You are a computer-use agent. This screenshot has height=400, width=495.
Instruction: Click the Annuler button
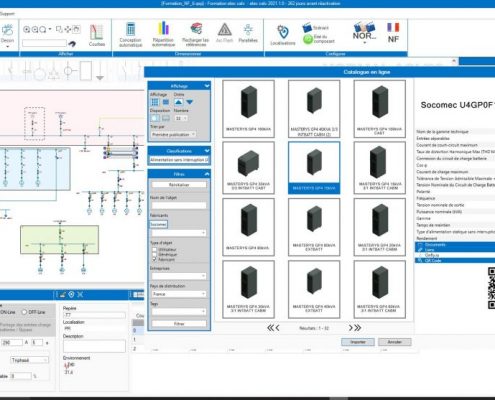click(x=394, y=342)
